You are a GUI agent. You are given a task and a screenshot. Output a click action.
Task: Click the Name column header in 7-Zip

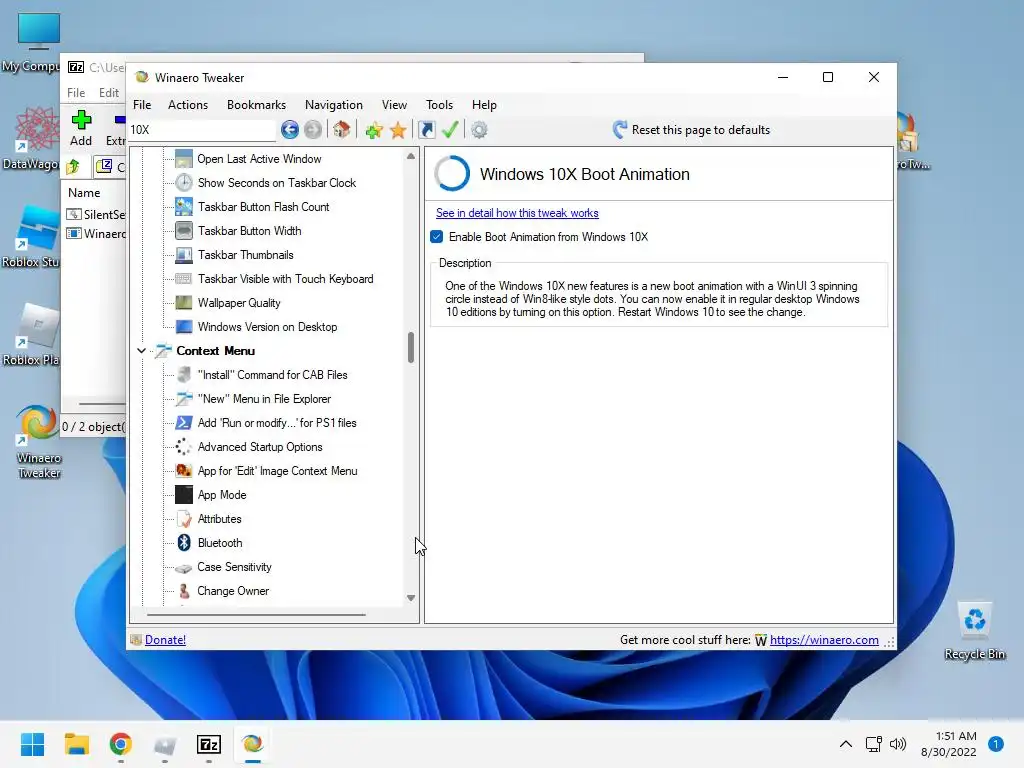84,193
